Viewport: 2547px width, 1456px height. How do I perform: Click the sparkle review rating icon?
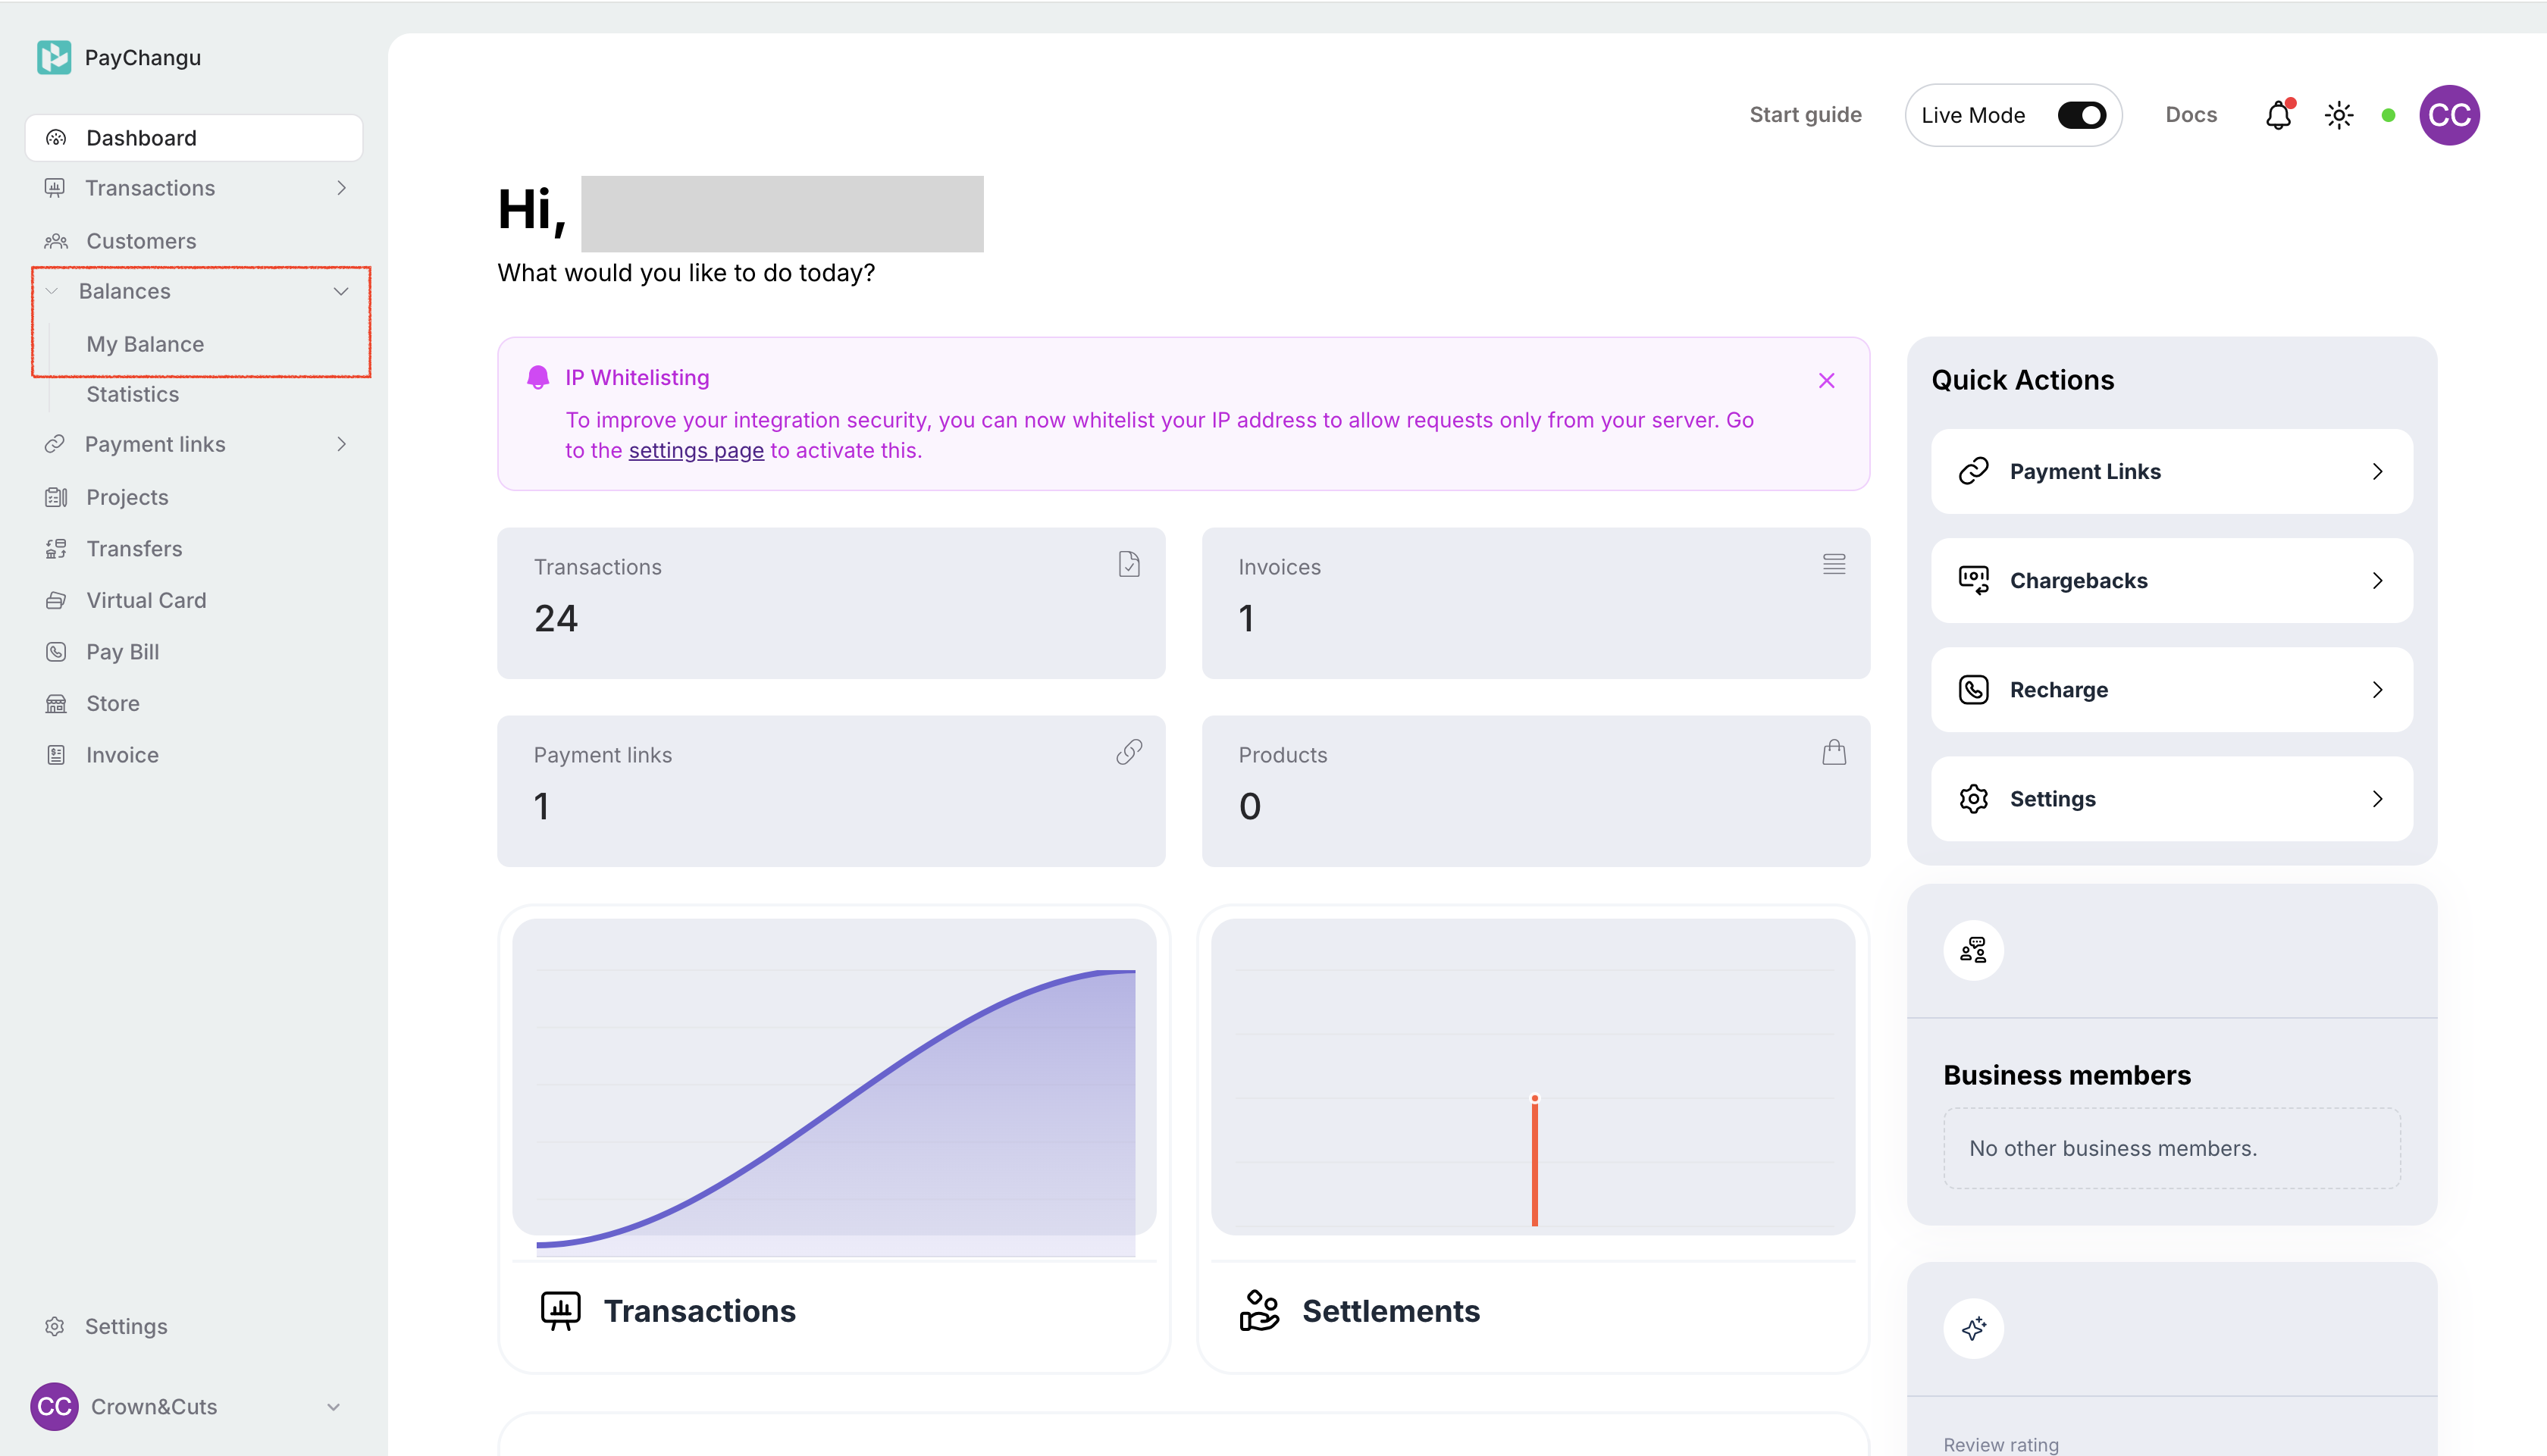click(1973, 1328)
